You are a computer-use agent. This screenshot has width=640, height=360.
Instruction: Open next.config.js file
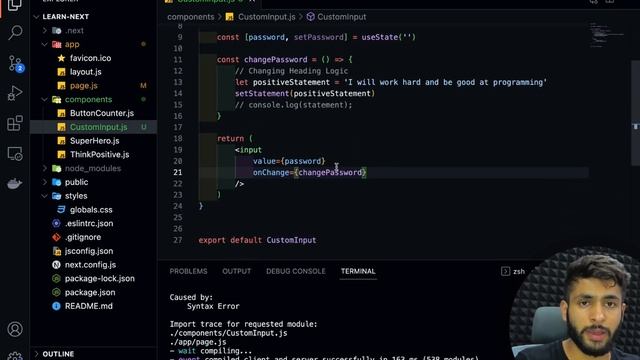90,265
